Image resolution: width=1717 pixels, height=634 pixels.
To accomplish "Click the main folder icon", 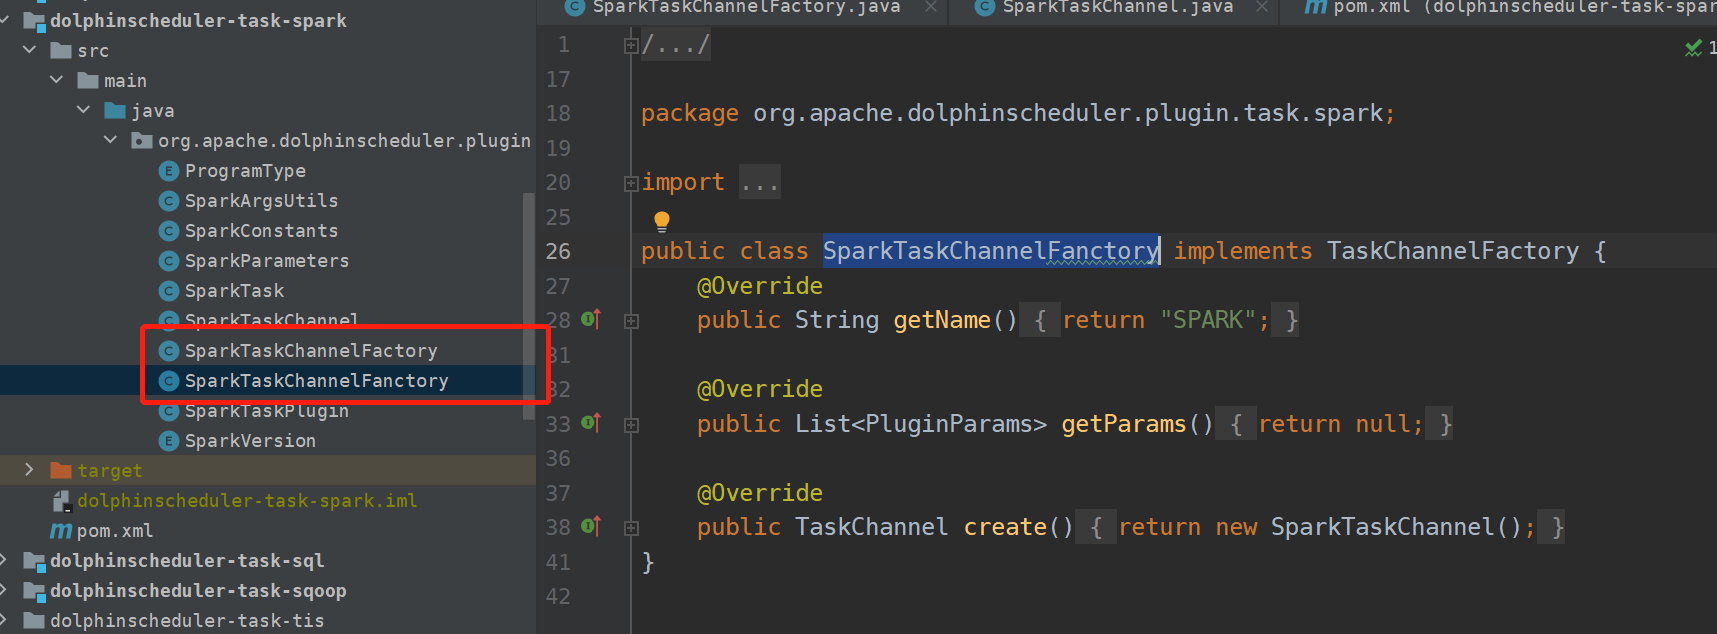I will [88, 80].
